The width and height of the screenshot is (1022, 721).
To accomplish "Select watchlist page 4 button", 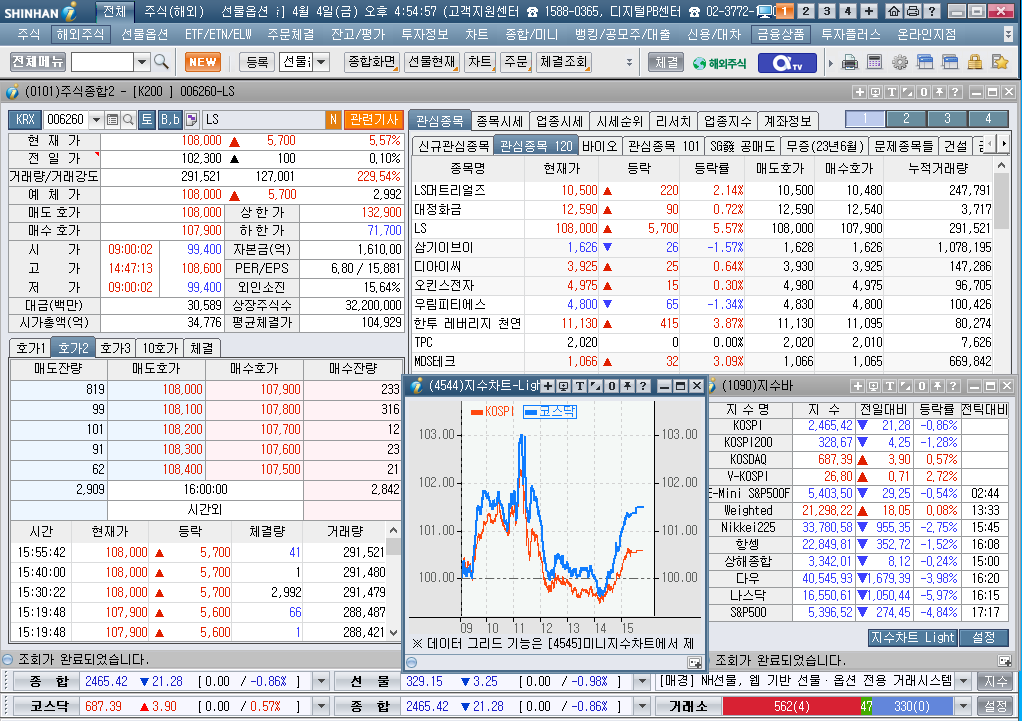I will (x=988, y=119).
